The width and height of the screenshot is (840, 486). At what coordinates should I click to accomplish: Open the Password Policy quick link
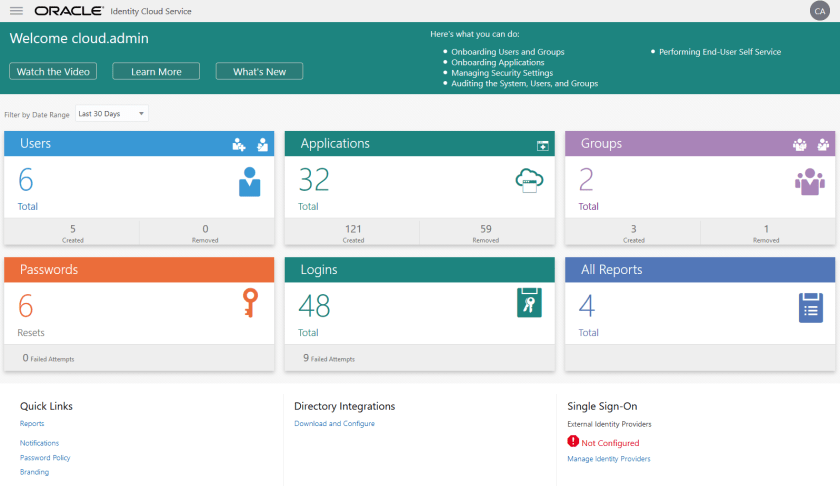click(45, 458)
